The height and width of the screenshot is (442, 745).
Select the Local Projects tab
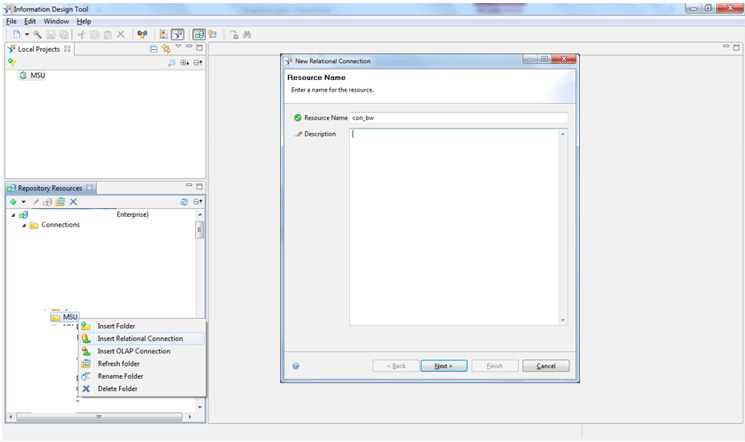point(39,49)
